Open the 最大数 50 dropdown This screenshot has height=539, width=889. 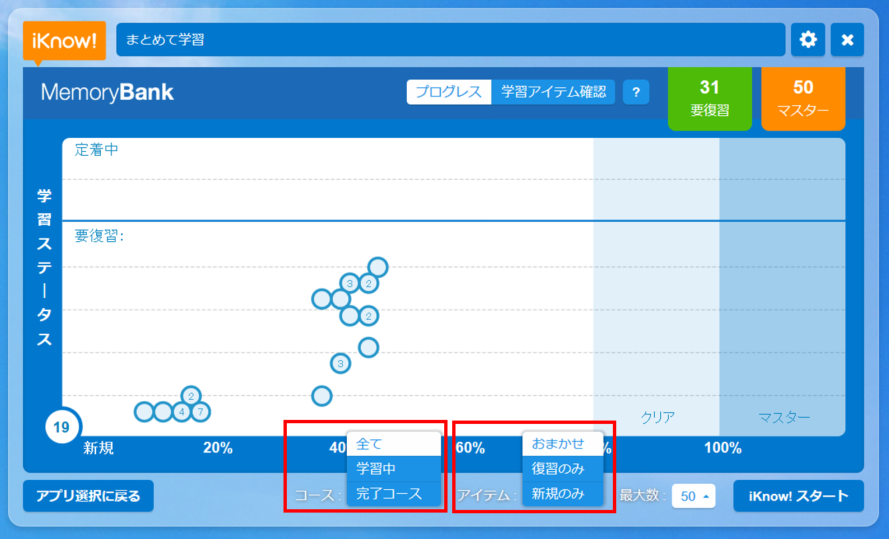click(693, 496)
